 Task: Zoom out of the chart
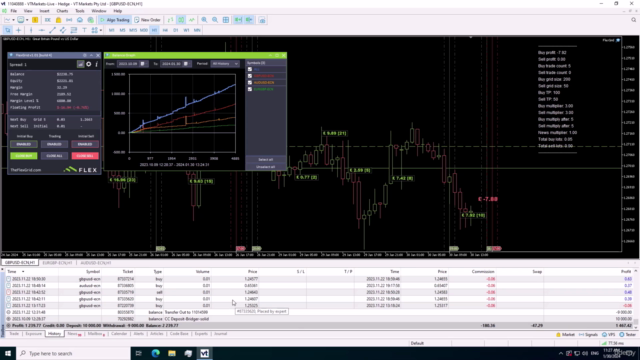(215, 20)
